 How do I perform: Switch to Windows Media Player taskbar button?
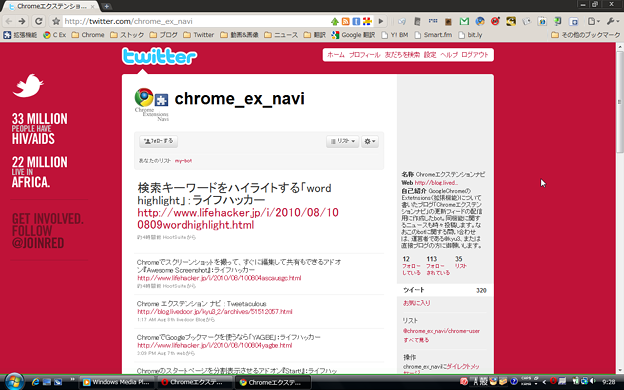coord(117,382)
